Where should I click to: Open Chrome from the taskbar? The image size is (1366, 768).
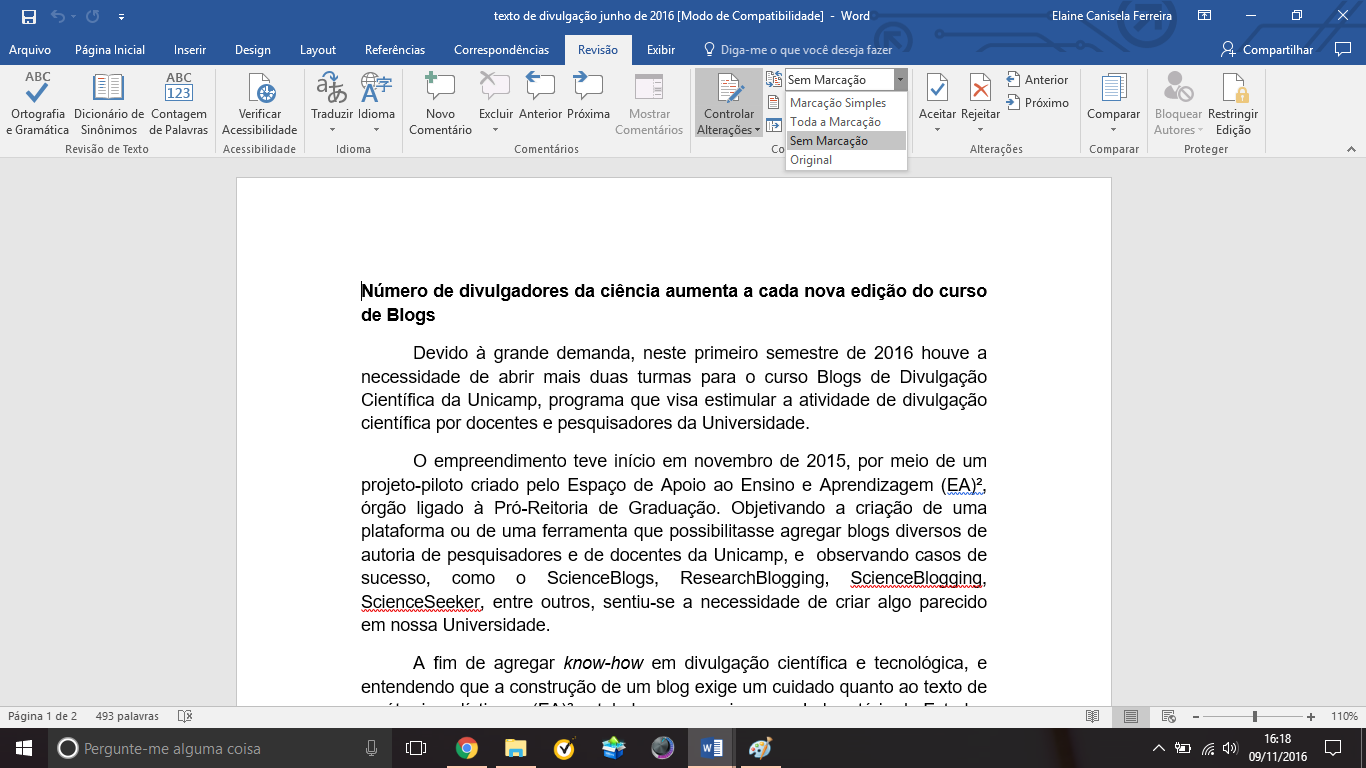click(x=467, y=748)
